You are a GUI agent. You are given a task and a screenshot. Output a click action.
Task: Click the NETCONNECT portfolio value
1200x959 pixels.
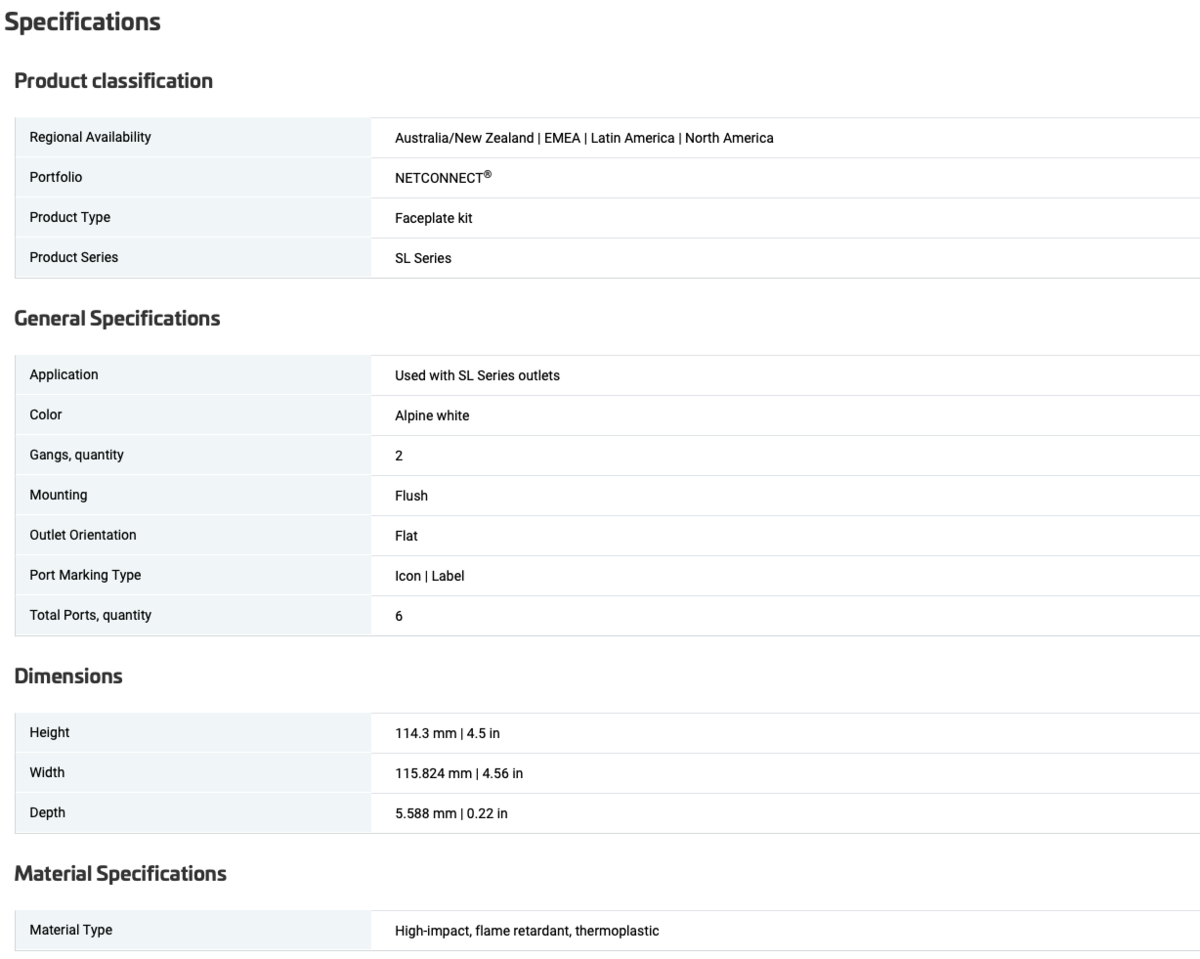[443, 178]
